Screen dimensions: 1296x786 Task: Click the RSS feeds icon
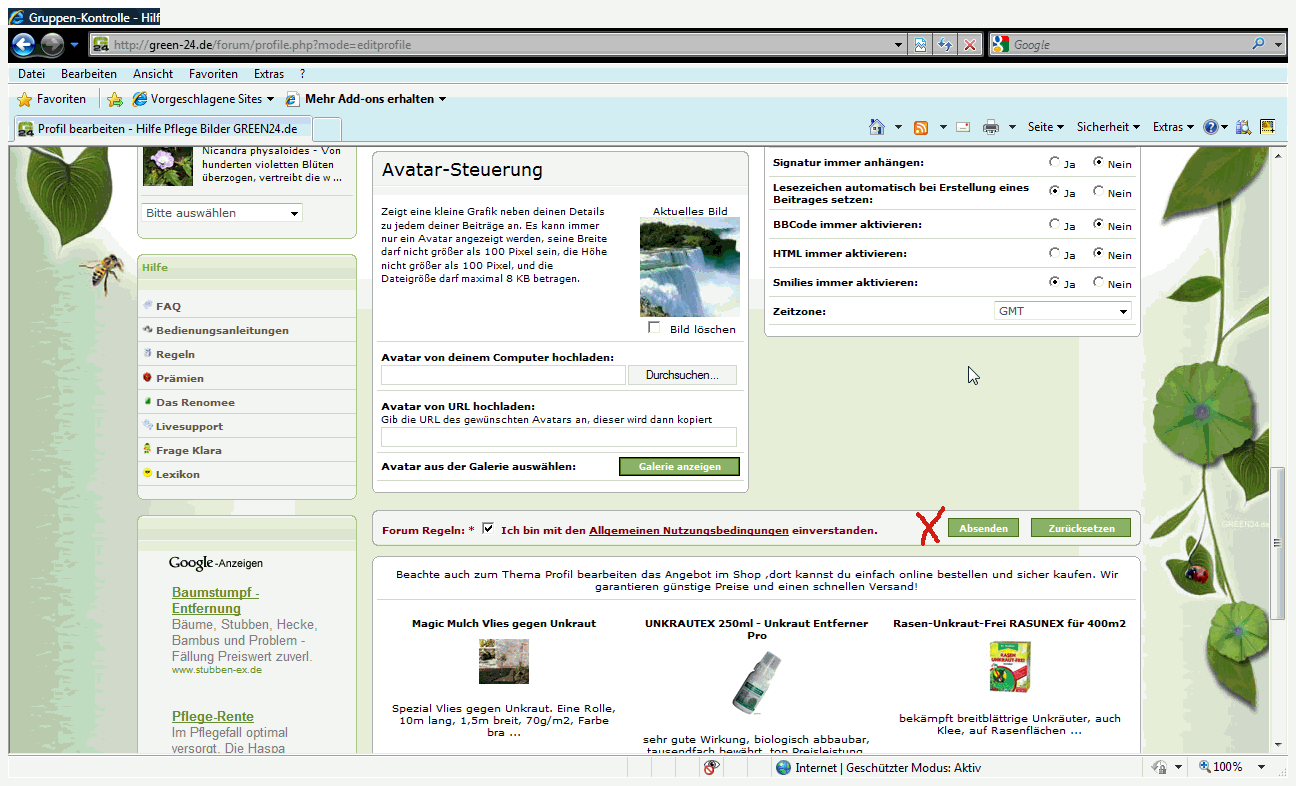(x=921, y=127)
